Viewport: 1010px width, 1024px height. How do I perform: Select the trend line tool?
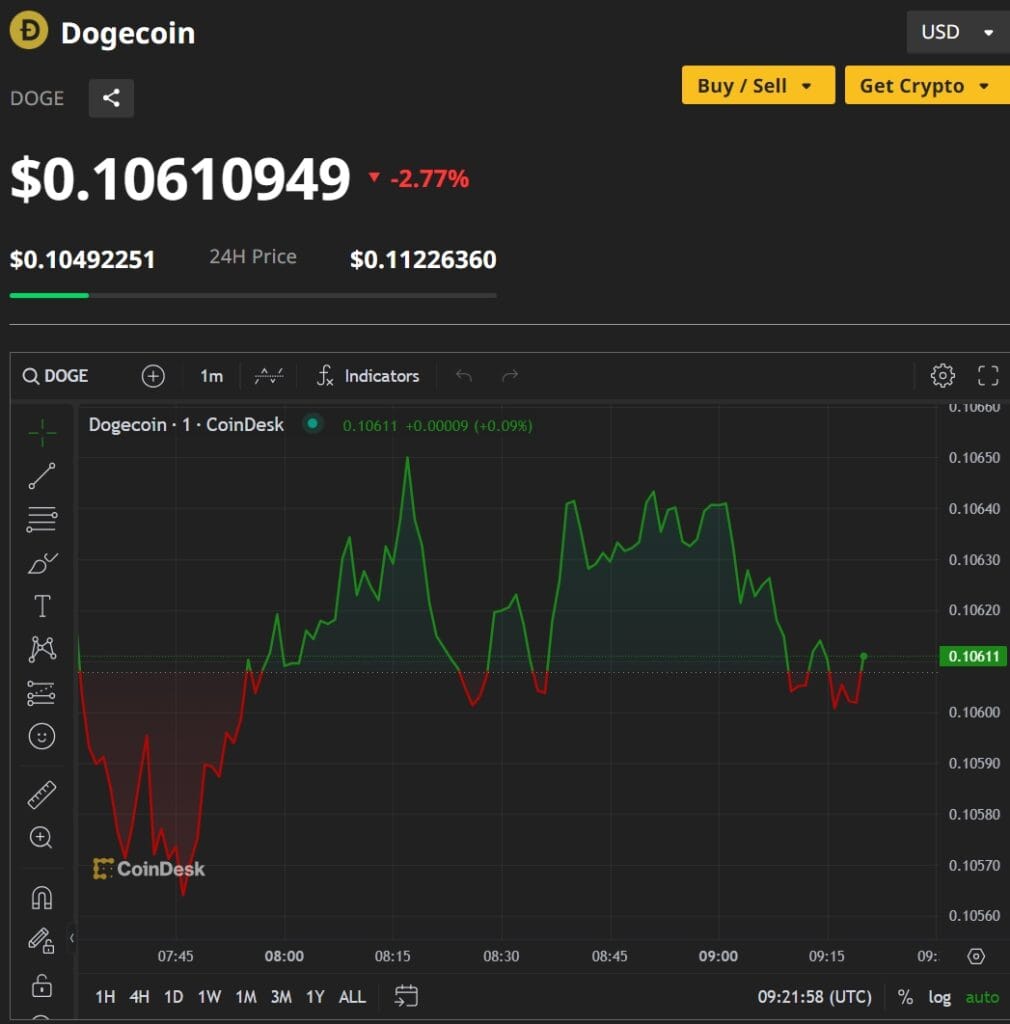[x=42, y=476]
